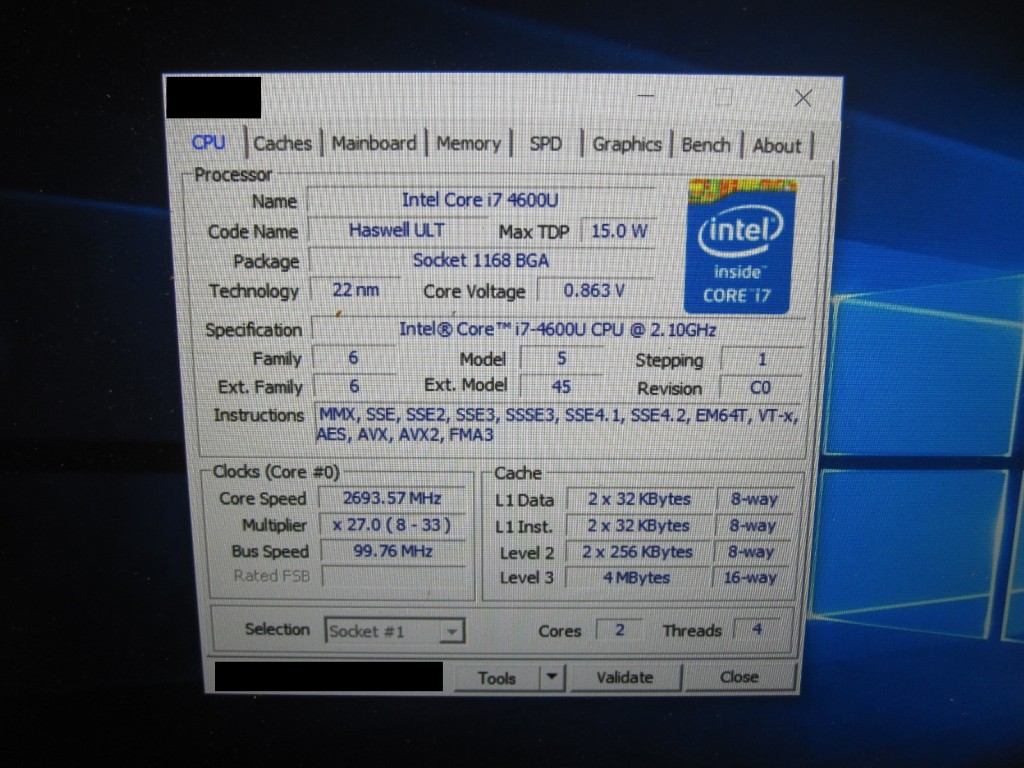Click the L1 Inst. value '2 x 32 KBytes'
The image size is (1024, 768).
click(638, 526)
